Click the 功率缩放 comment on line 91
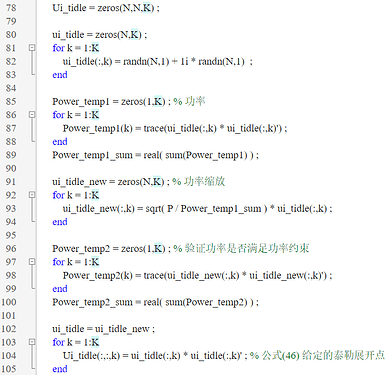The width and height of the screenshot is (387, 375). tap(199, 181)
